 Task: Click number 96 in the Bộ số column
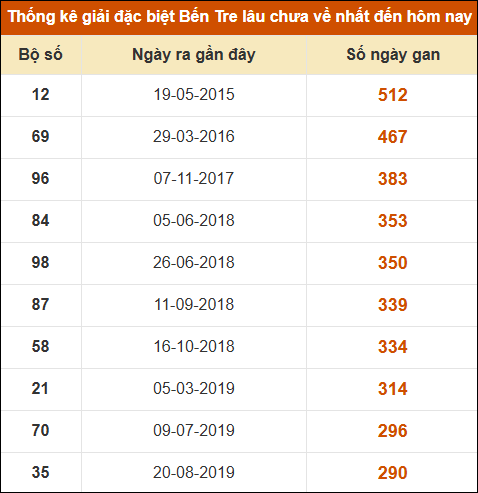coord(40,179)
